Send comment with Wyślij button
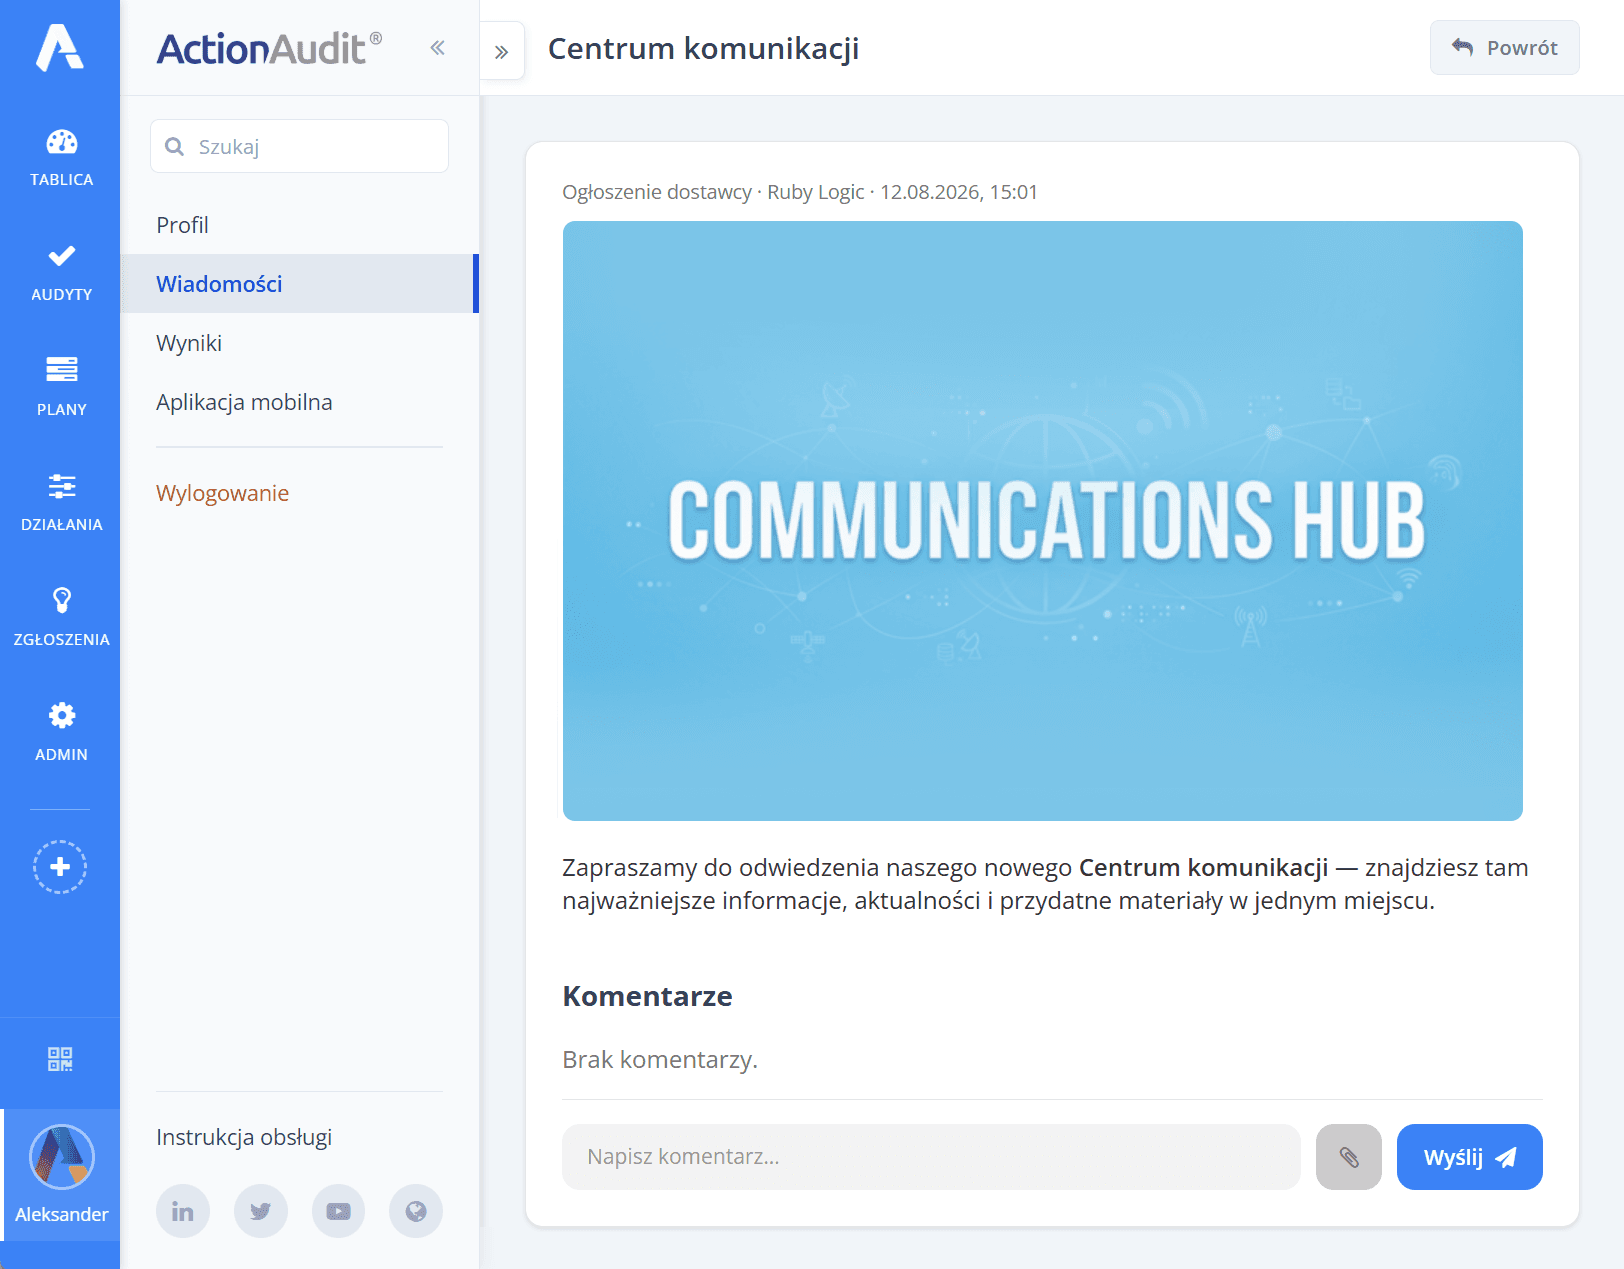 1469,1157
